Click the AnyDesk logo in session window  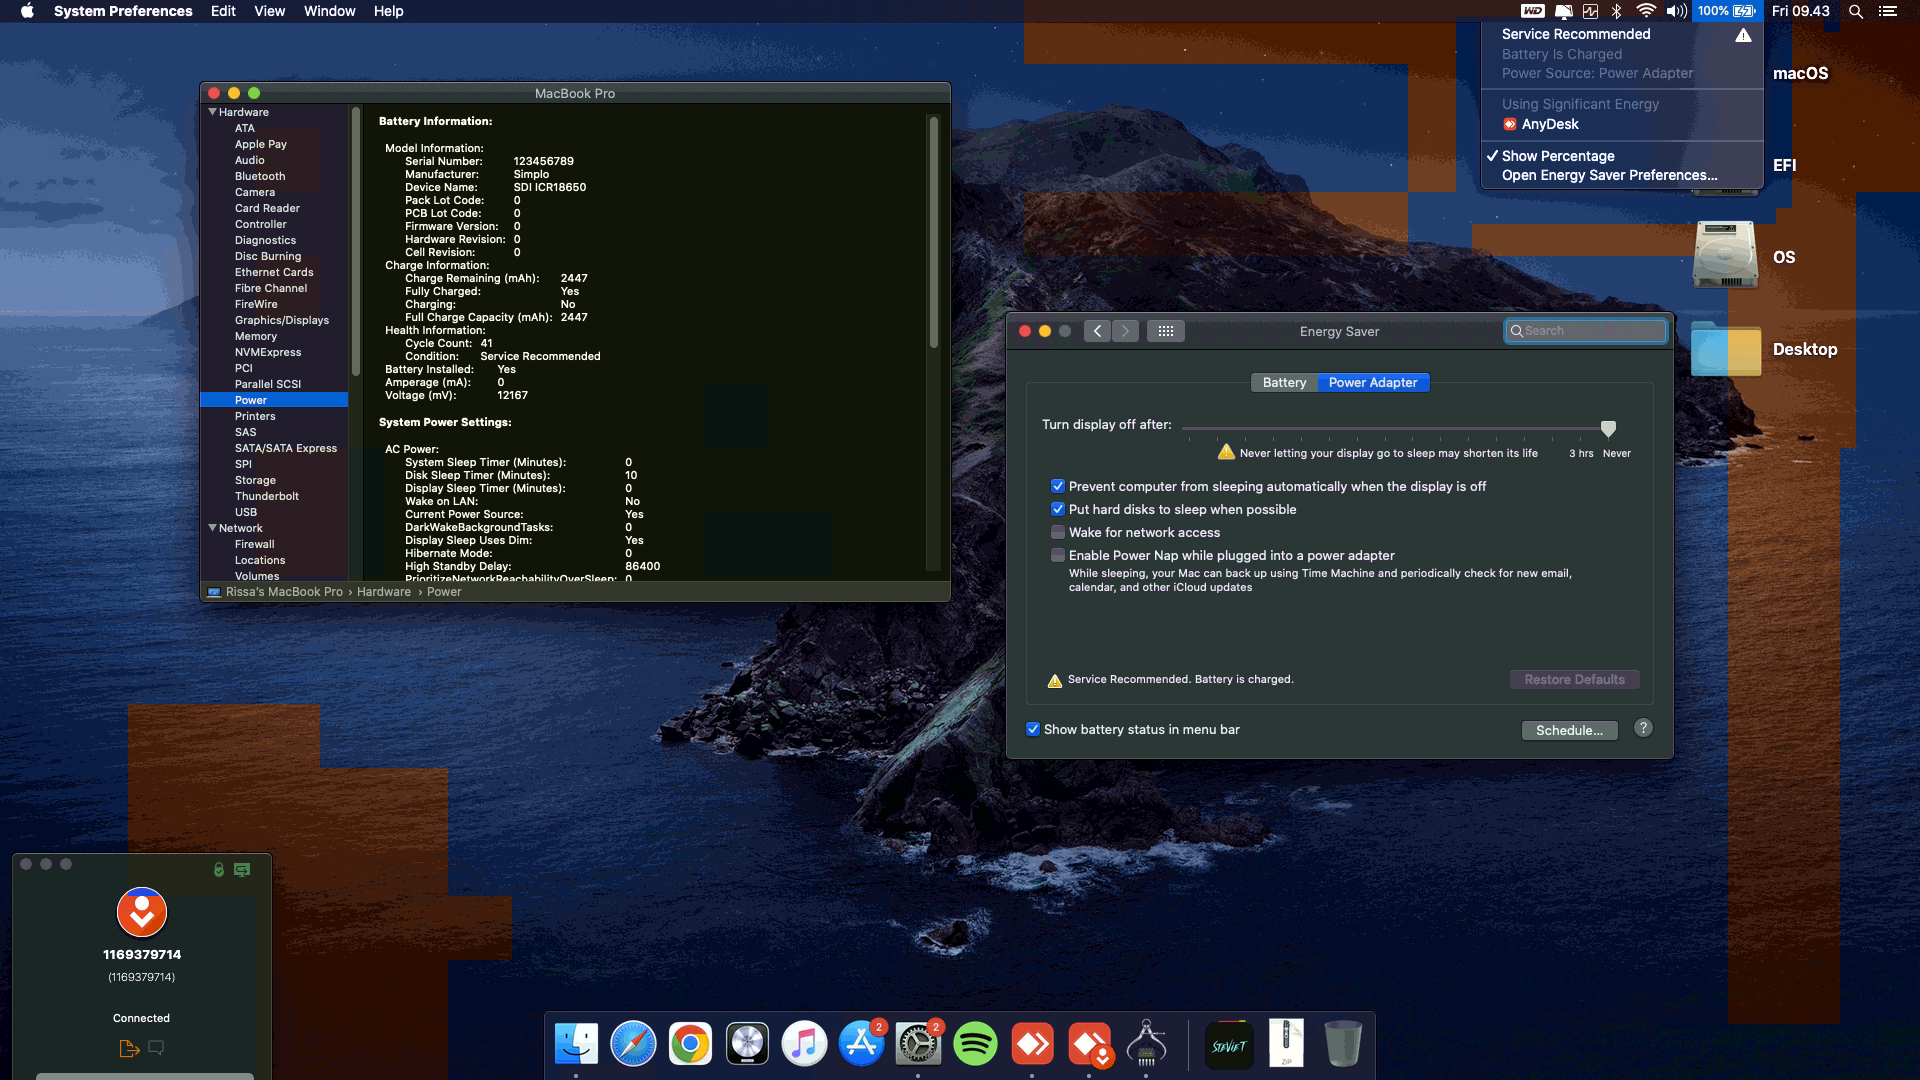pyautogui.click(x=142, y=912)
